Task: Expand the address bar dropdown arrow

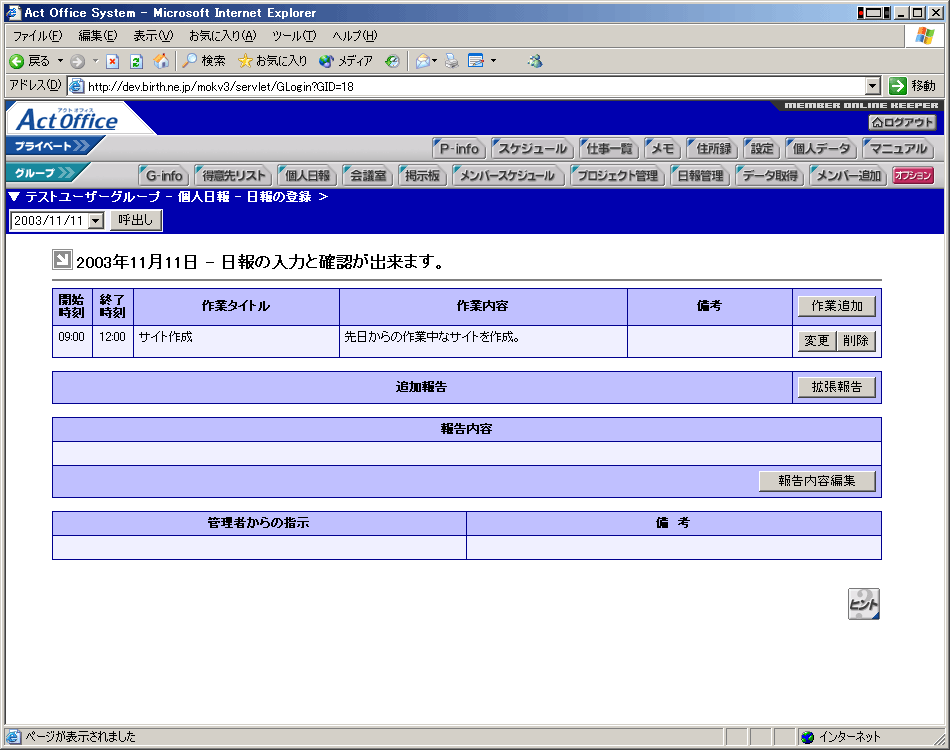Action: tap(872, 86)
